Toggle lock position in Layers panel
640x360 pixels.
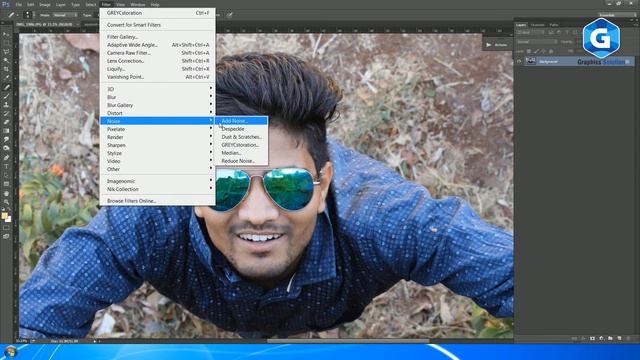[544, 51]
